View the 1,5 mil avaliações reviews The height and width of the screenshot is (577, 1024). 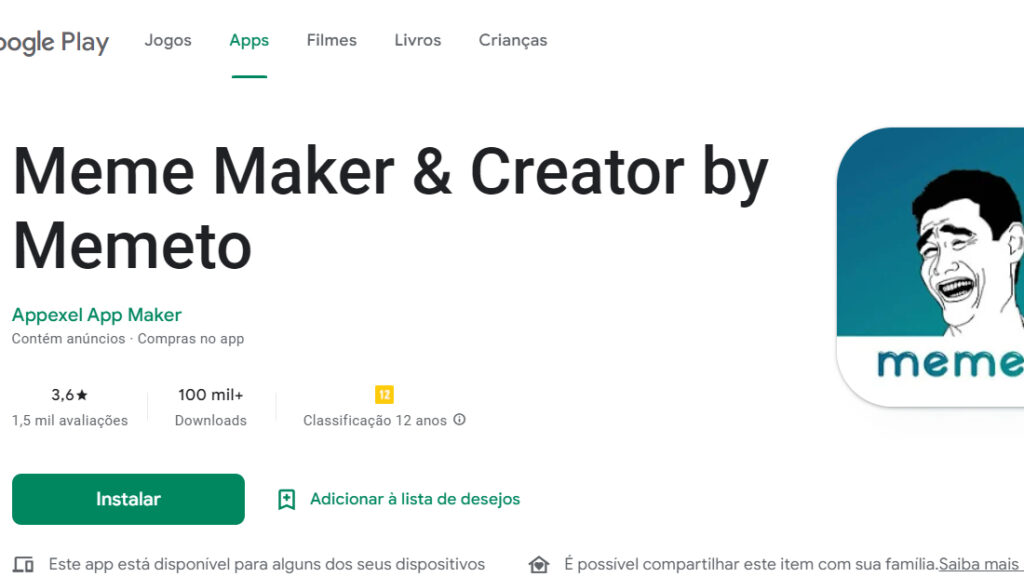[x=70, y=421]
